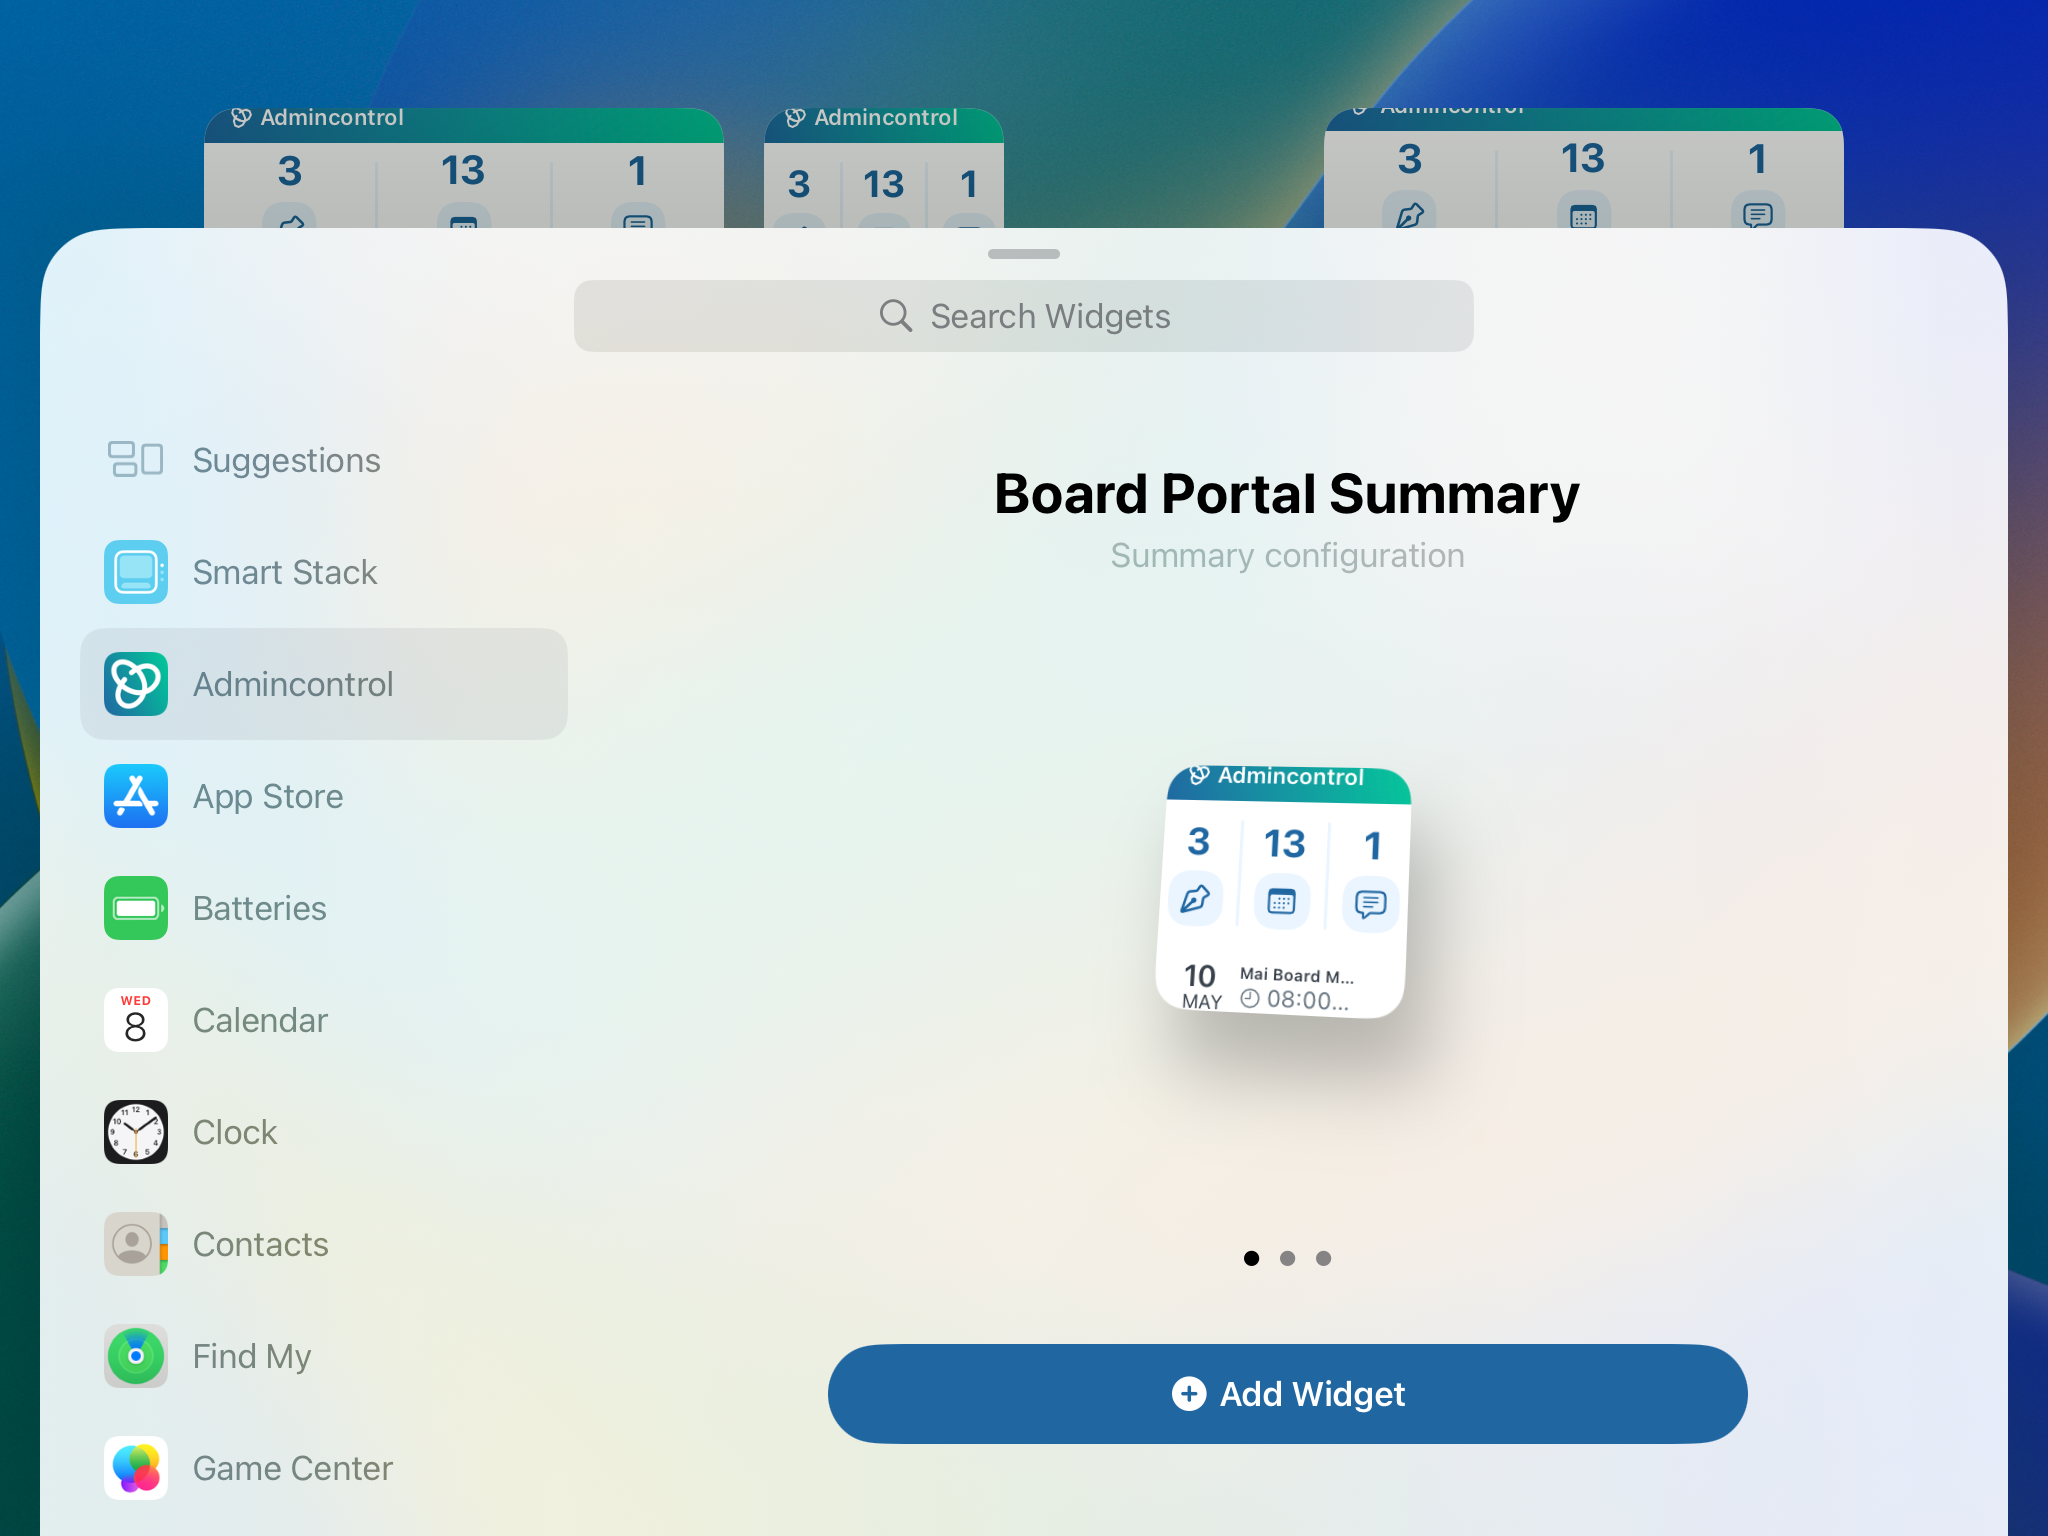This screenshot has width=2048, height=1536.
Task: Click the Summary configuration subtitle
Action: (x=1288, y=555)
